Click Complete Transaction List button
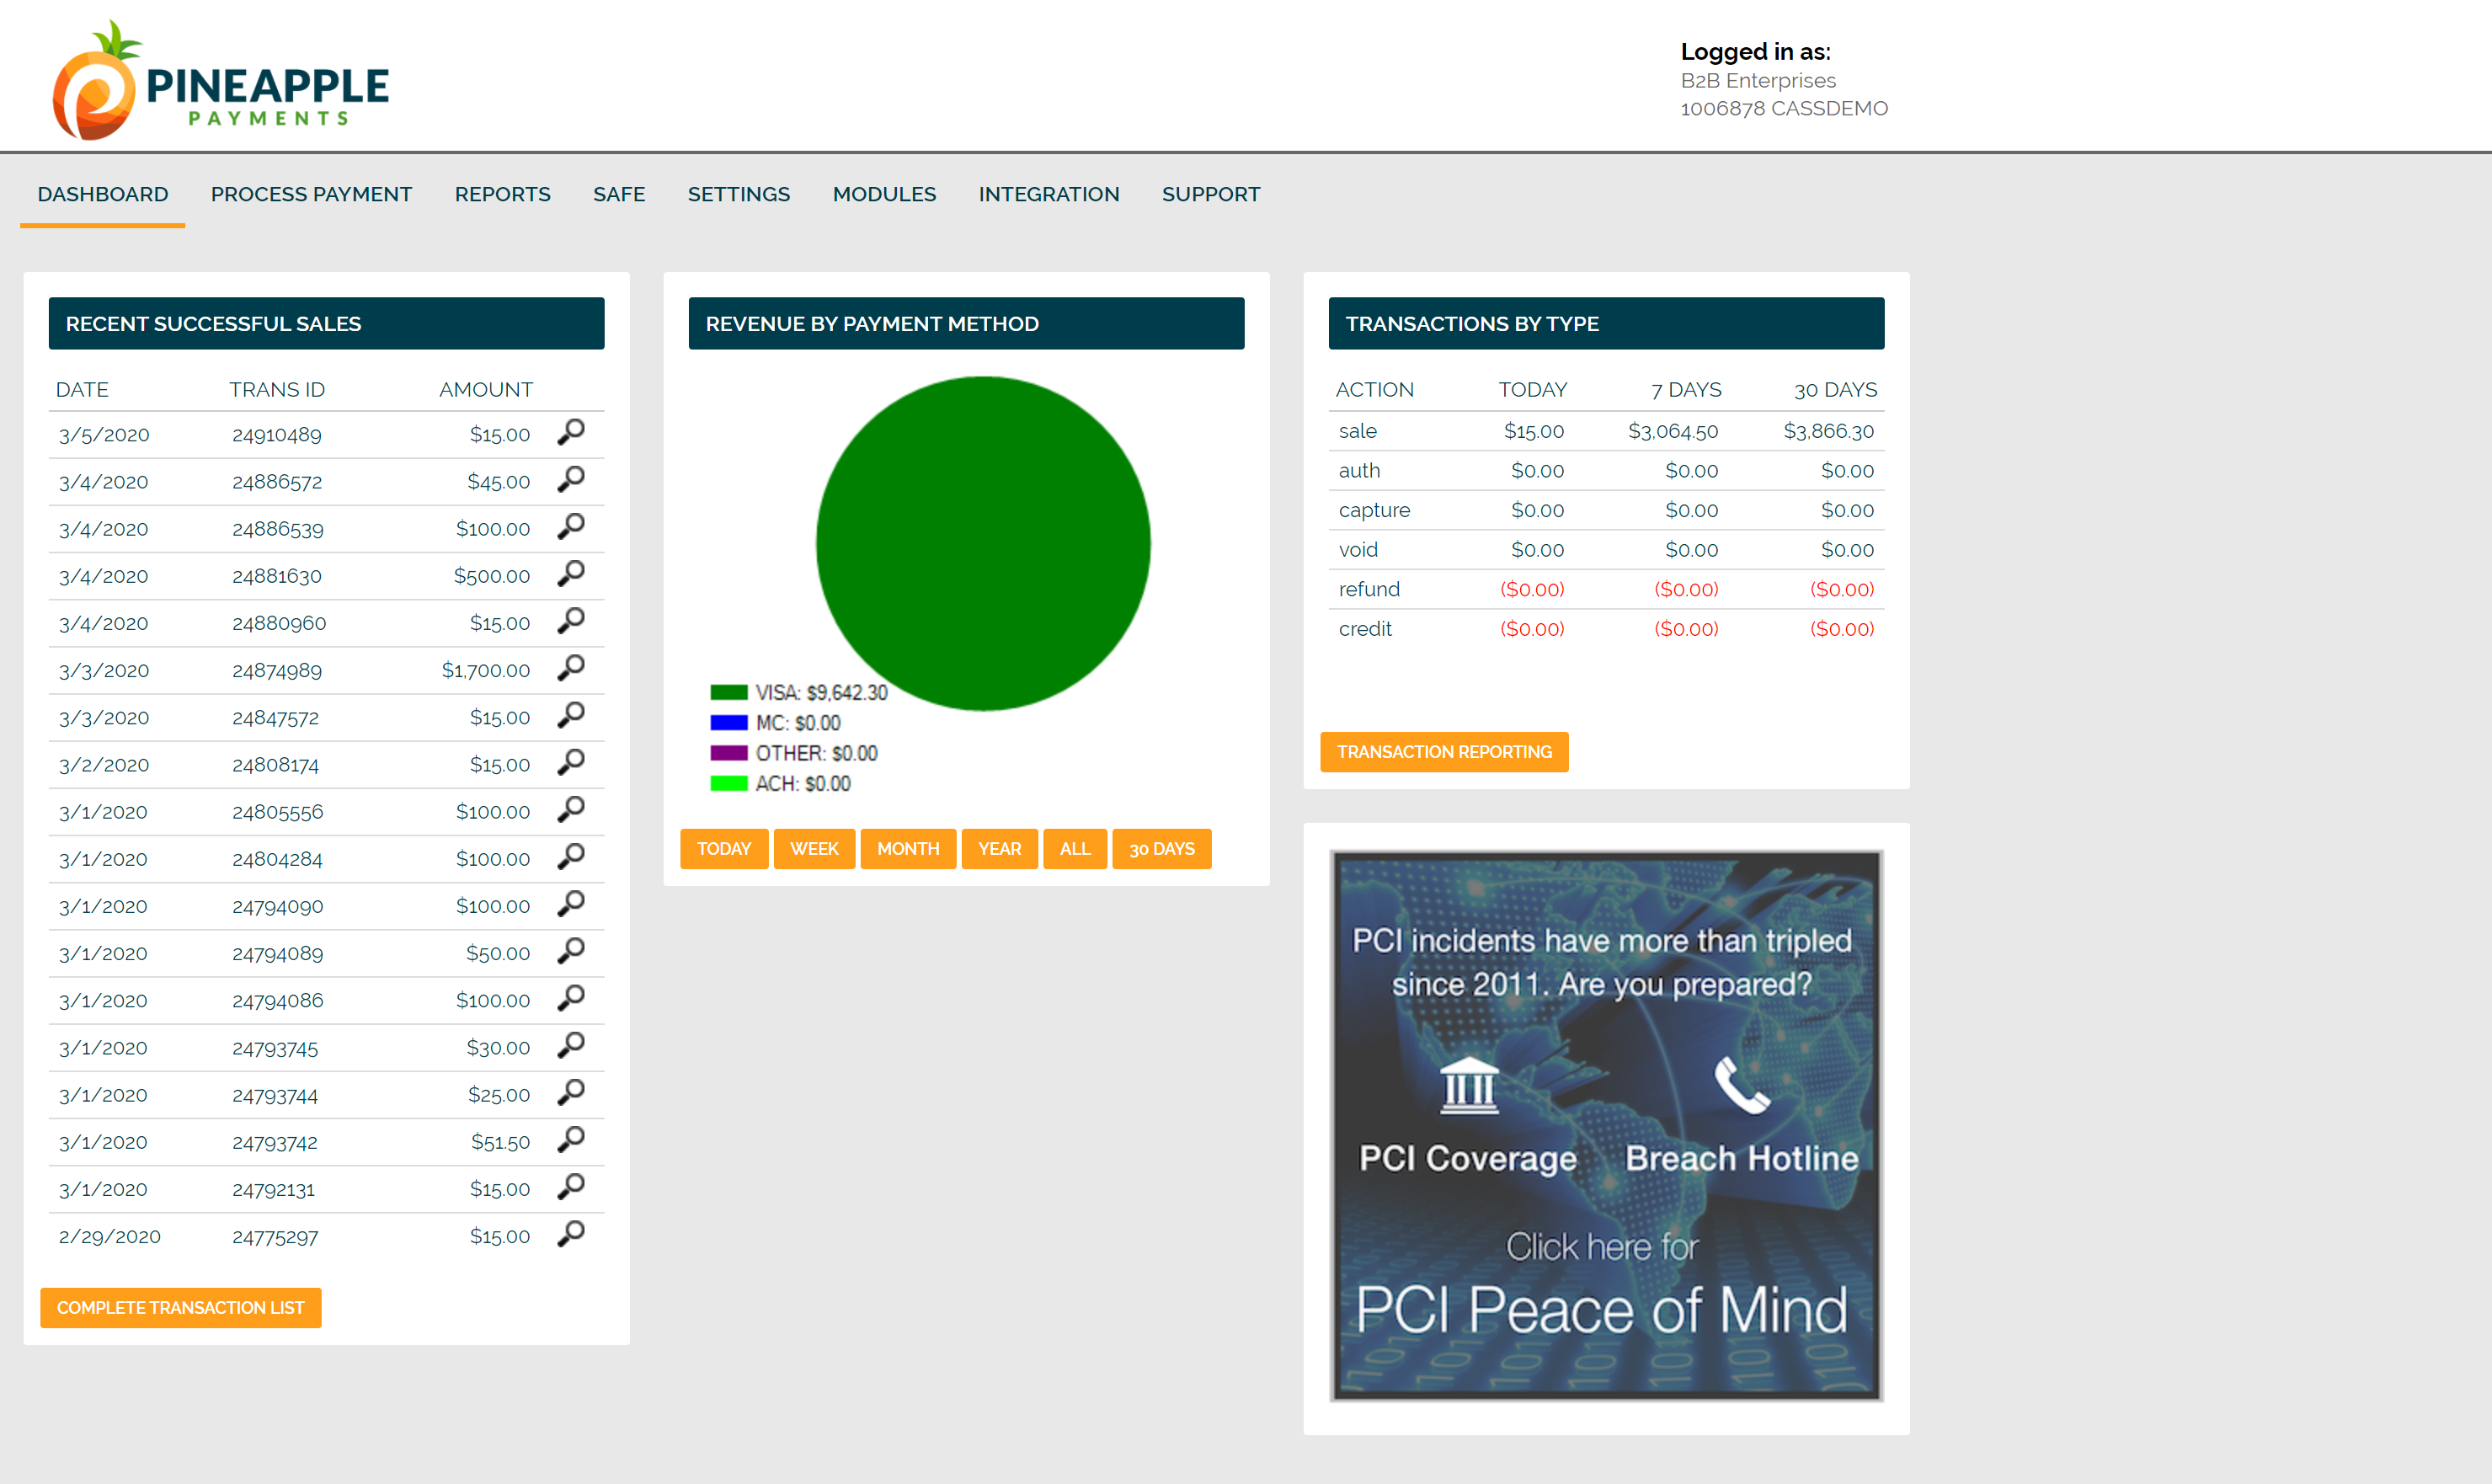The width and height of the screenshot is (2492, 1484). pyautogui.click(x=180, y=1307)
